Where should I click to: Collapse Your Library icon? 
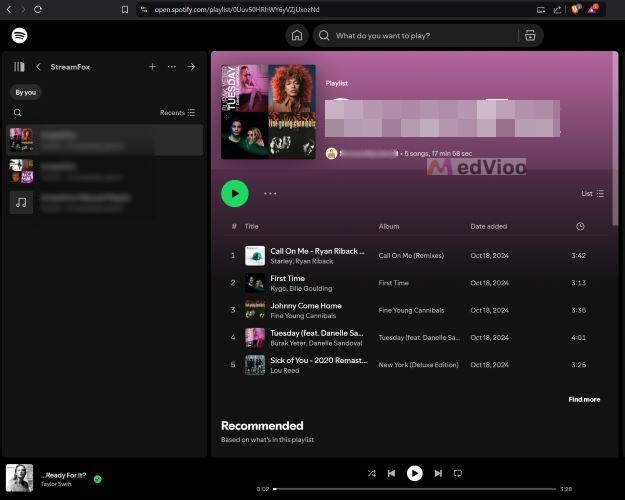pos(19,67)
